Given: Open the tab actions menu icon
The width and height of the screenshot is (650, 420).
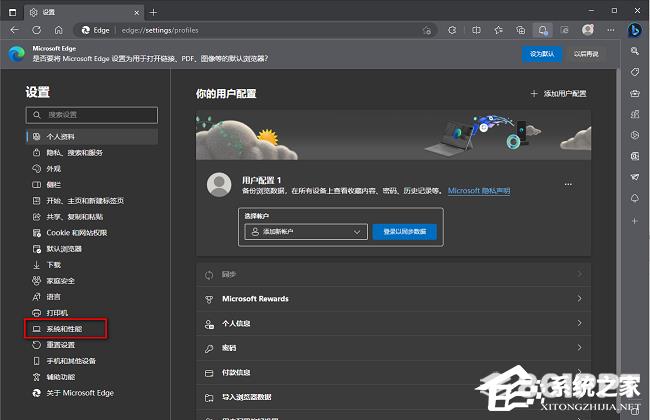Looking at the screenshot, I should click(12, 12).
